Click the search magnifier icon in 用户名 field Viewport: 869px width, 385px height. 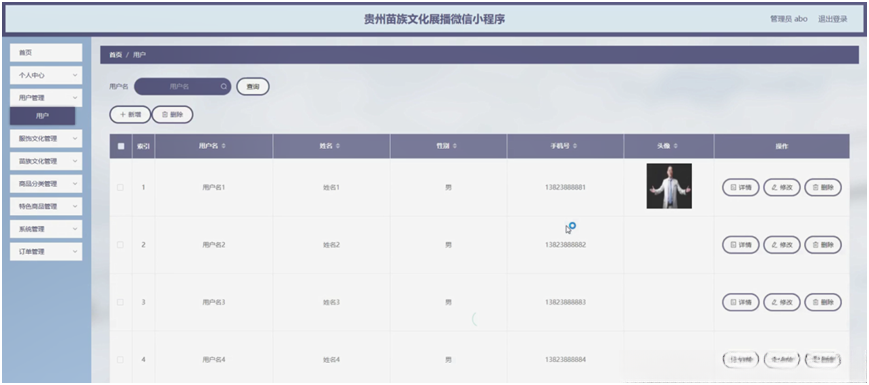(x=224, y=86)
